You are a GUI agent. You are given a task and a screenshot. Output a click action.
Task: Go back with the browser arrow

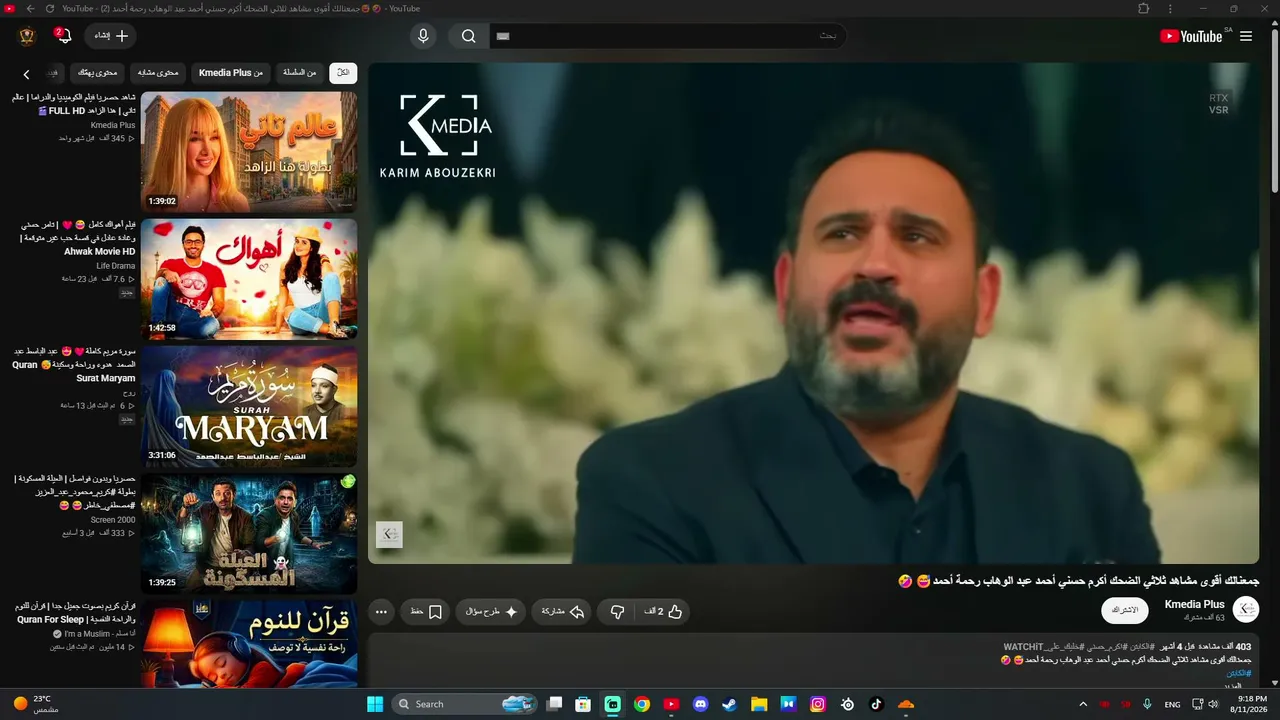coord(30,8)
